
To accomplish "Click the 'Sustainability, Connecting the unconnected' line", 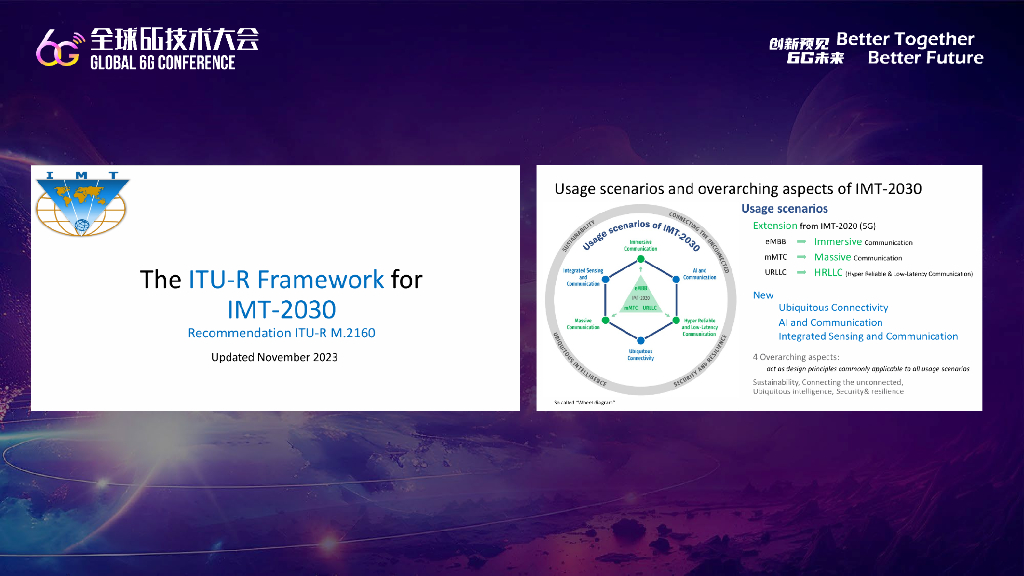I will tap(828, 382).
